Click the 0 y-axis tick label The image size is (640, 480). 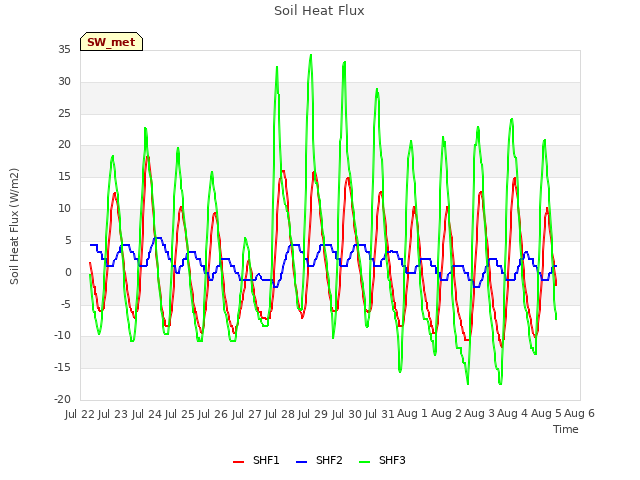click(68, 272)
